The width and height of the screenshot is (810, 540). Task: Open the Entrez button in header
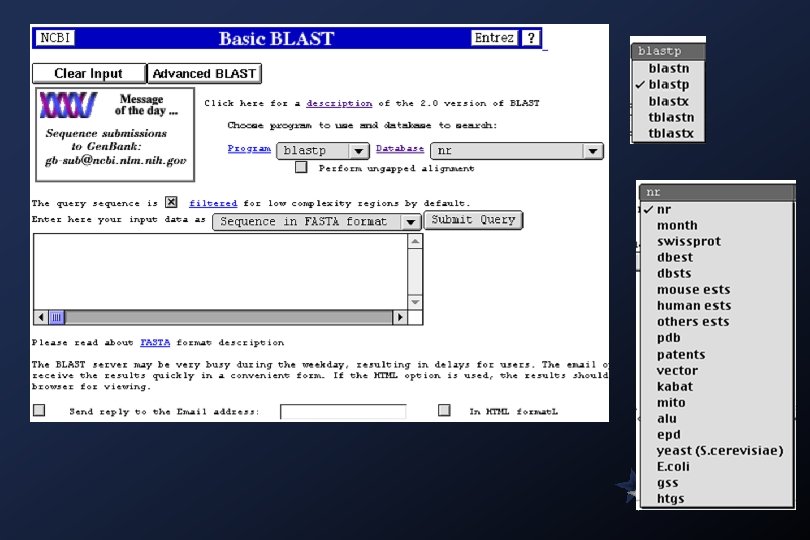click(494, 38)
